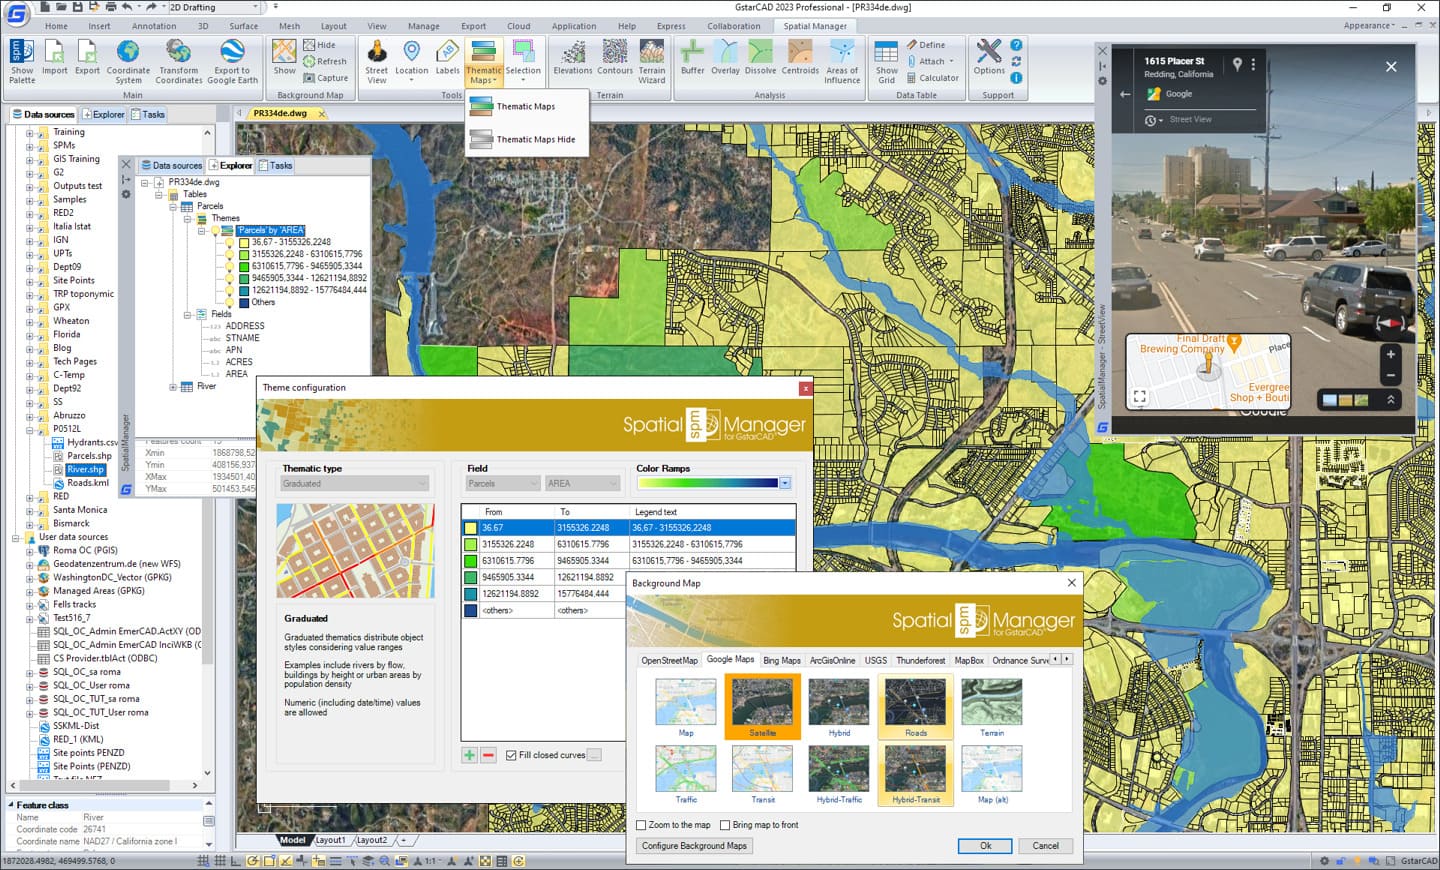This screenshot has height=870, width=1440.
Task: Switch to Bing Maps tab
Action: pos(782,660)
